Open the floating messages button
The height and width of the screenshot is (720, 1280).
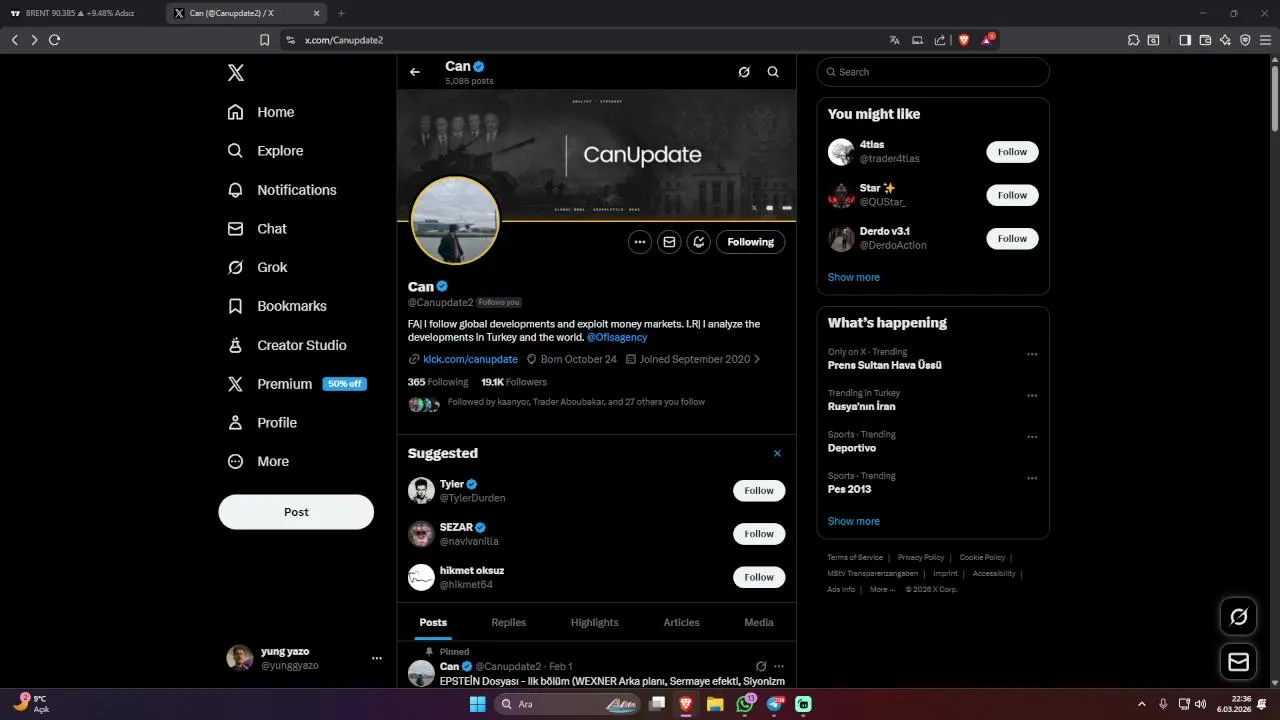click(x=1238, y=662)
